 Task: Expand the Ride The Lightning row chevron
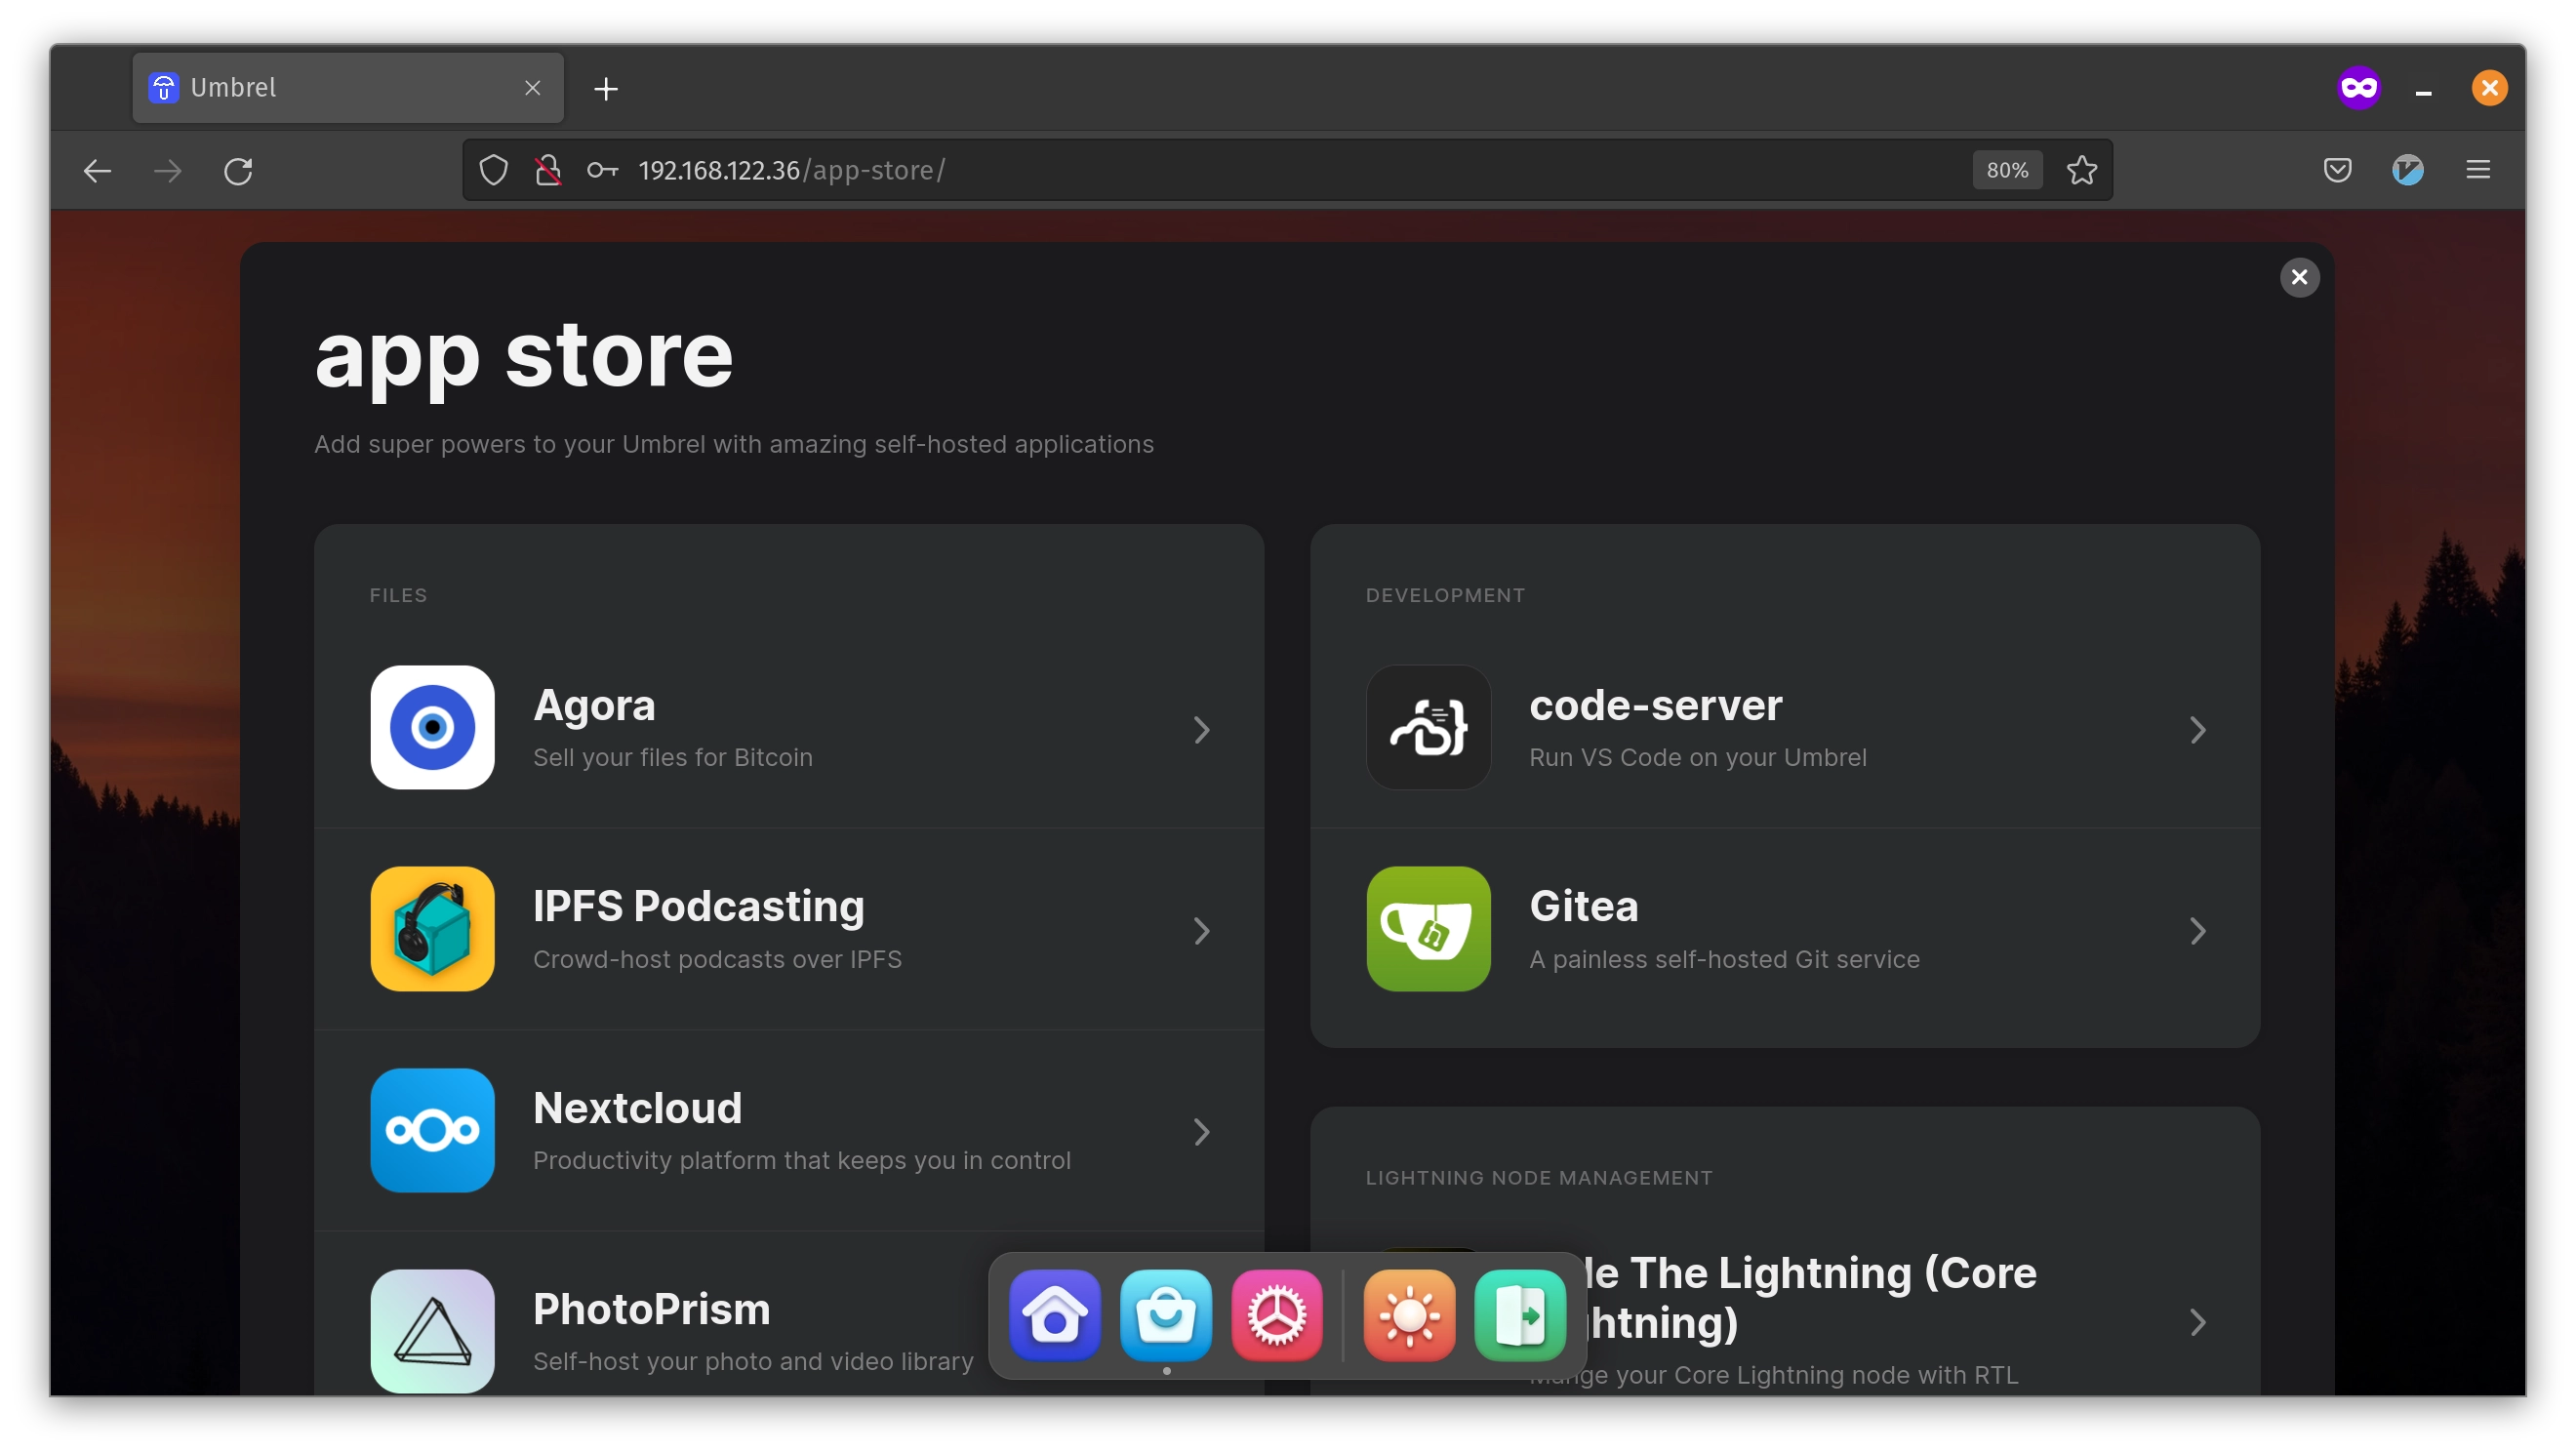[2198, 1323]
